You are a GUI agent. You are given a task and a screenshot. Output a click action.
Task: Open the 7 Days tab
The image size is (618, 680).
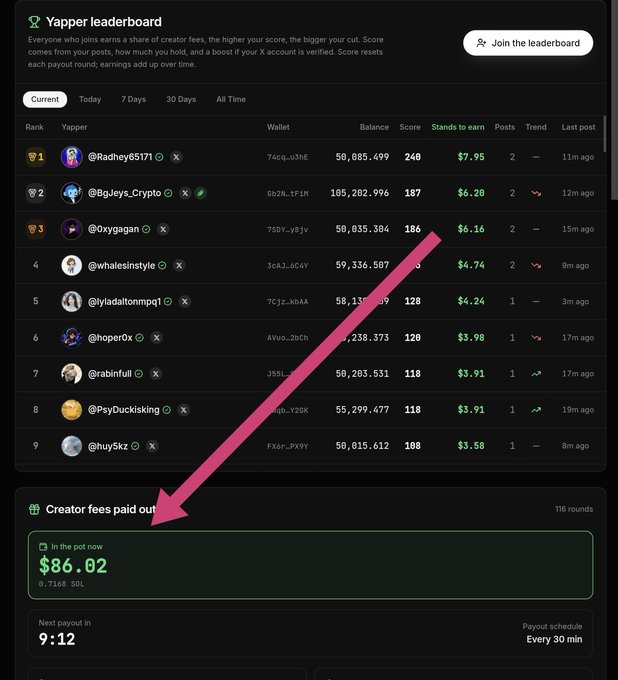click(x=134, y=99)
